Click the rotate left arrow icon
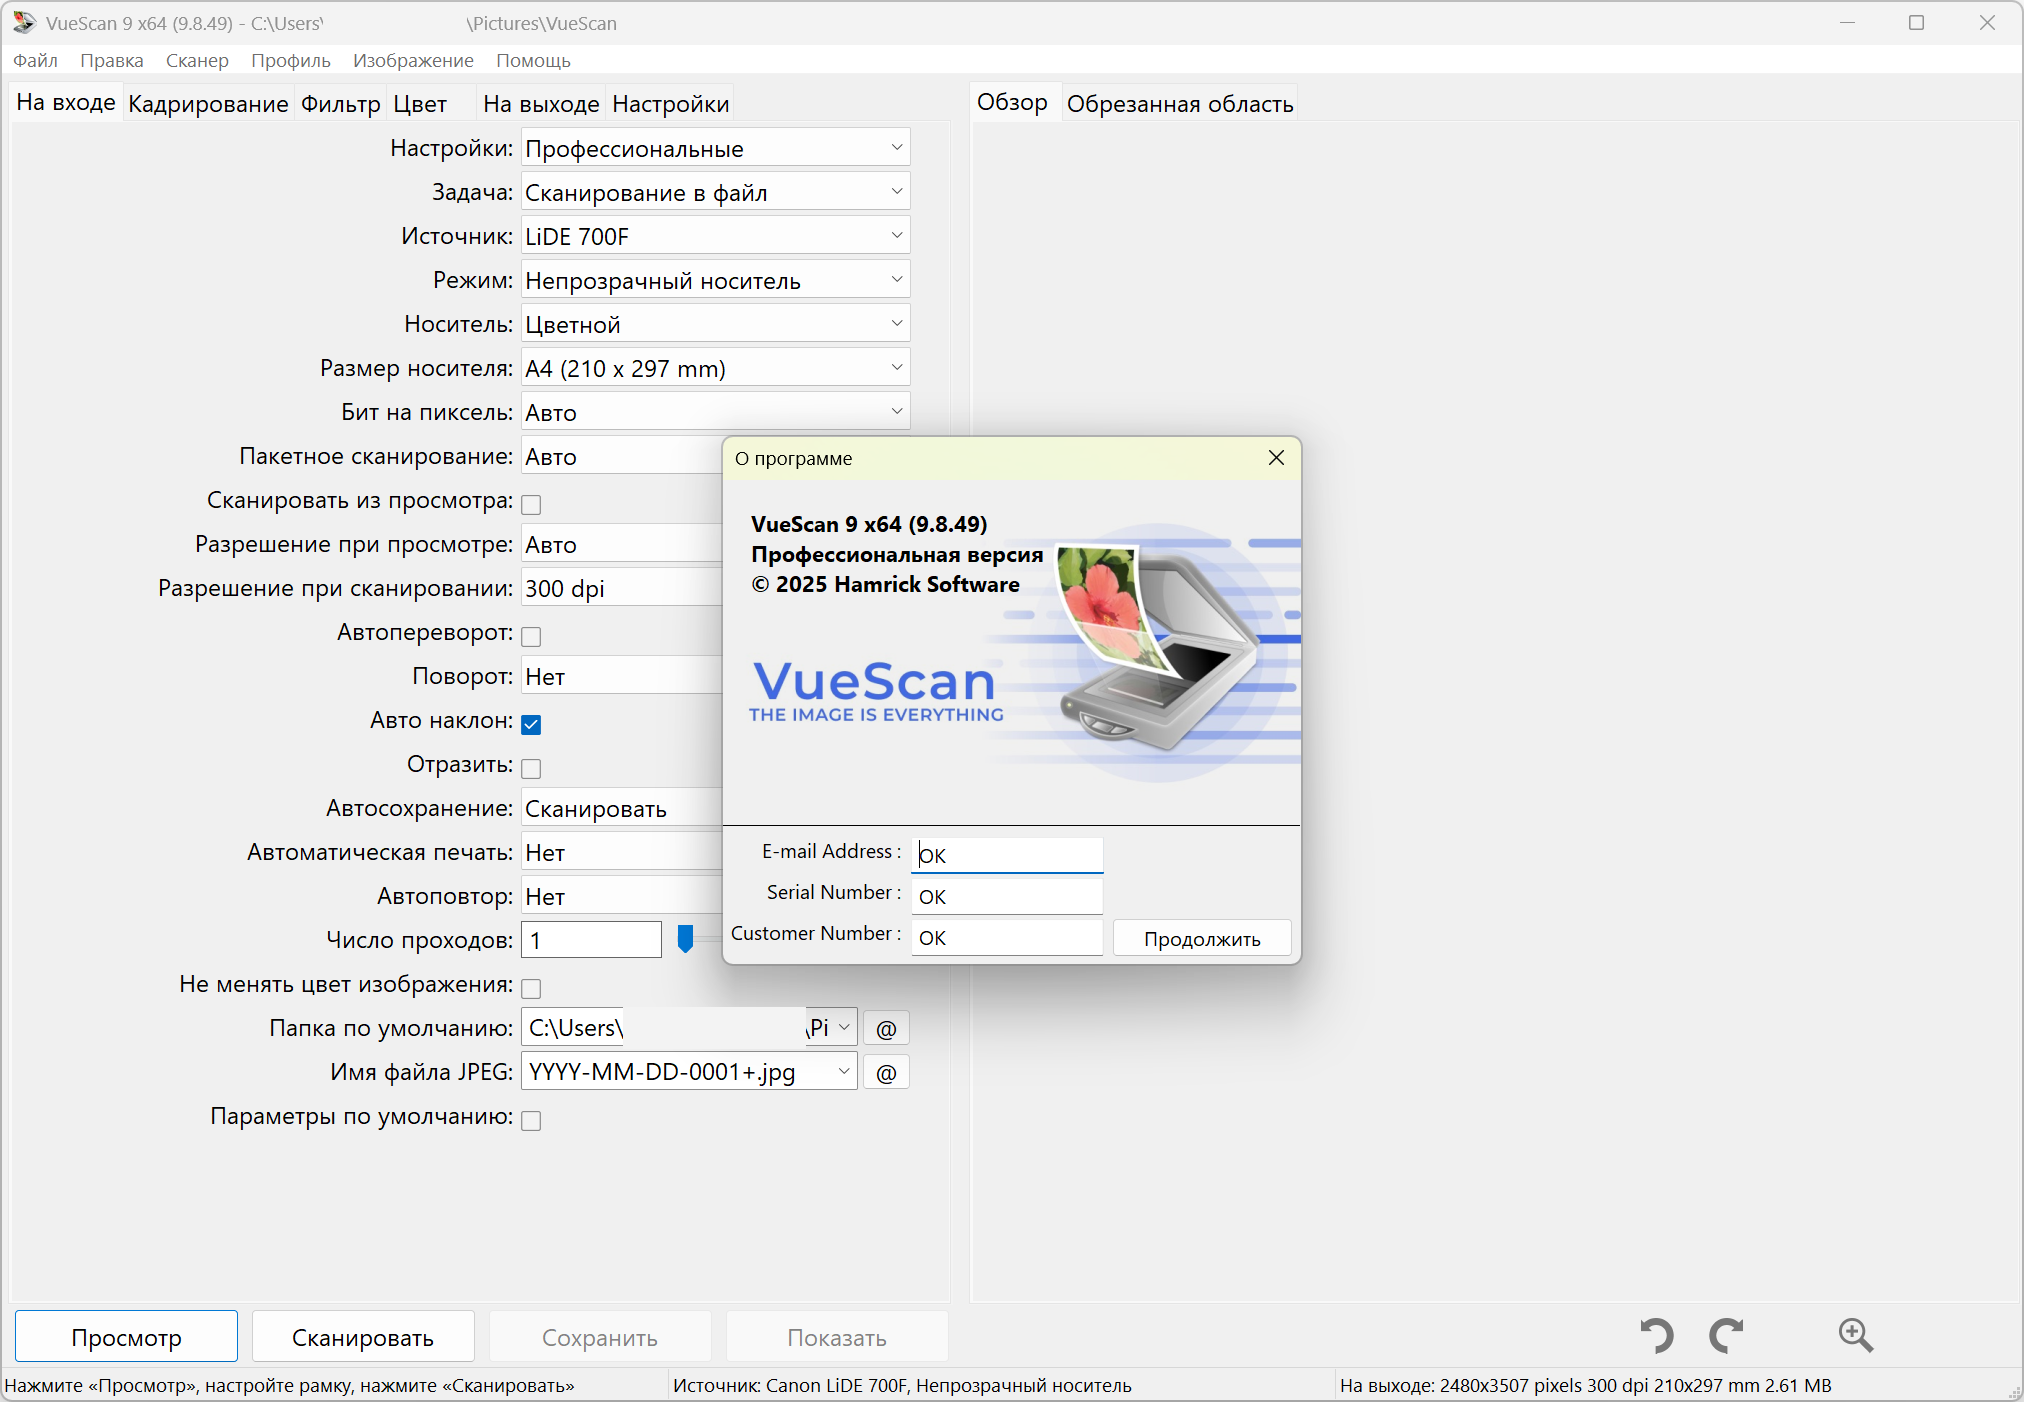The image size is (2024, 1402). pos(1657,1336)
